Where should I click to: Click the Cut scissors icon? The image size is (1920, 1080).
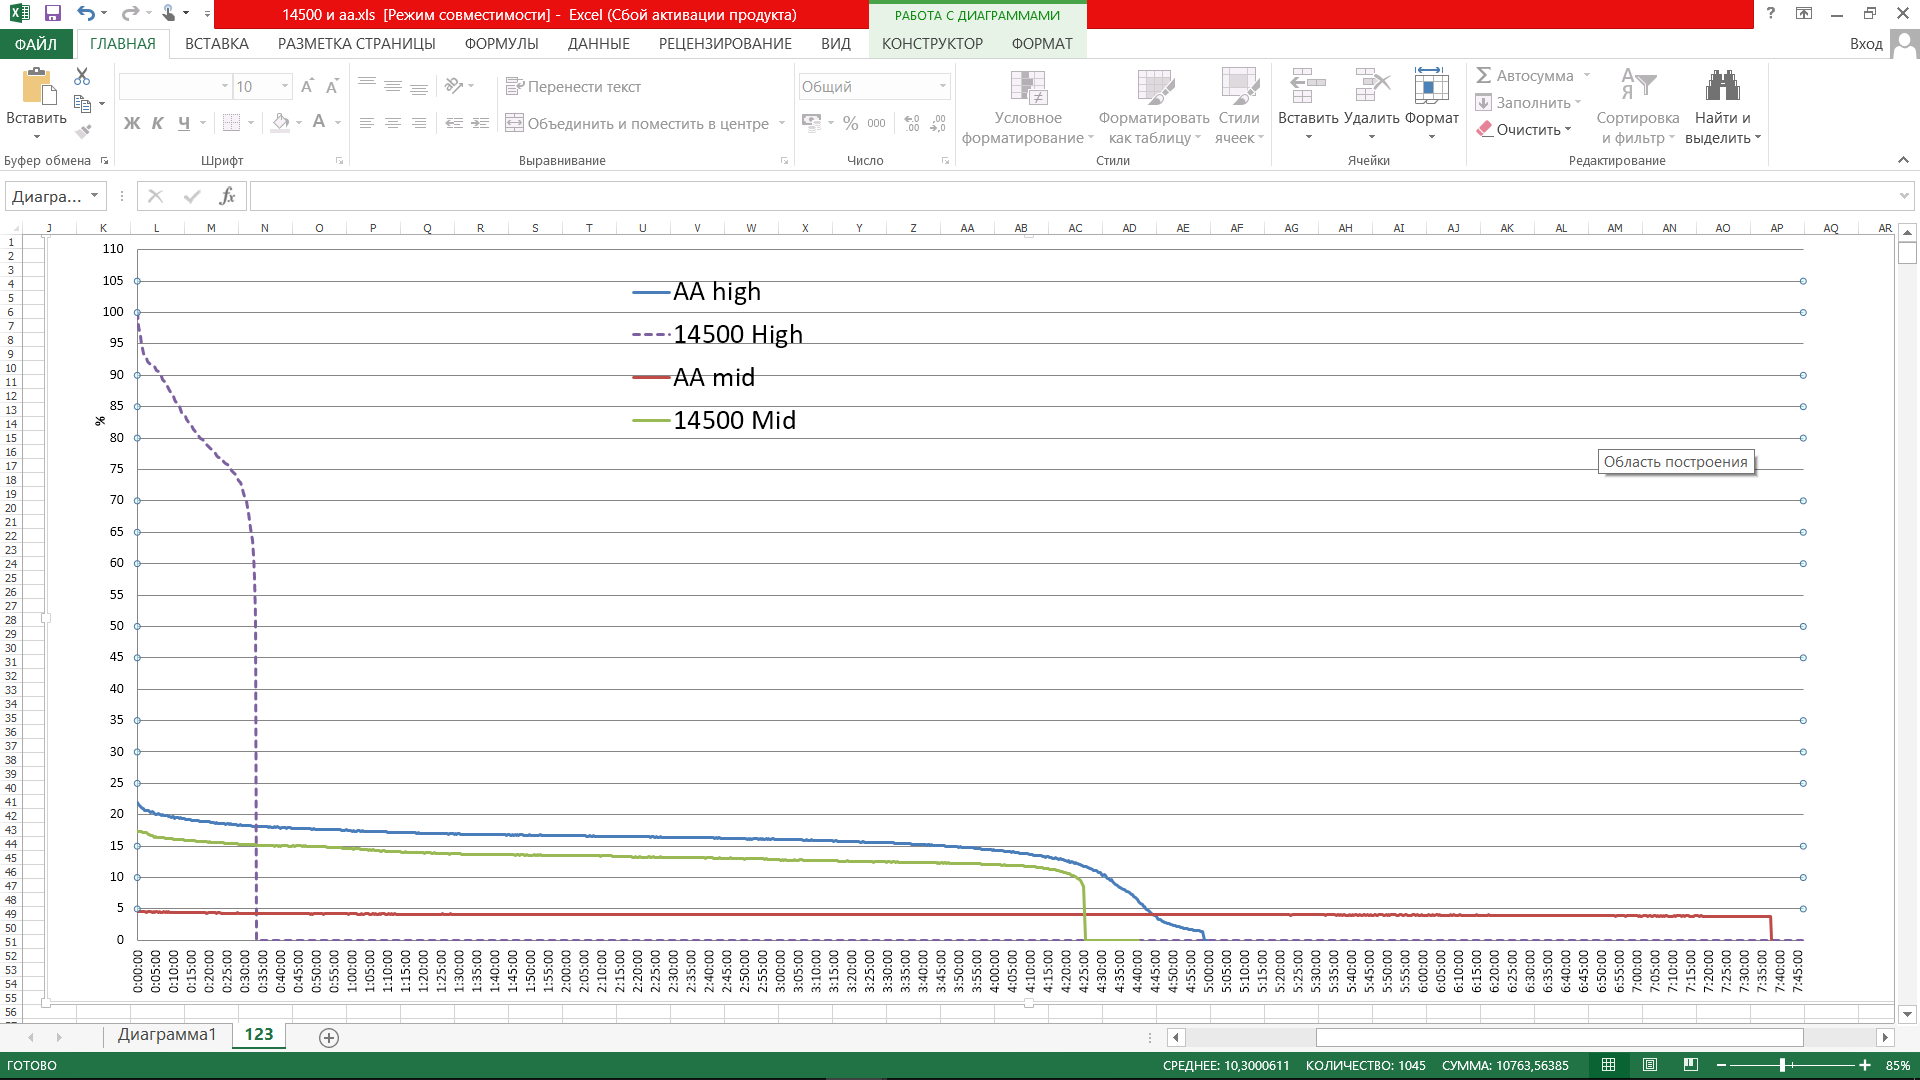82,77
